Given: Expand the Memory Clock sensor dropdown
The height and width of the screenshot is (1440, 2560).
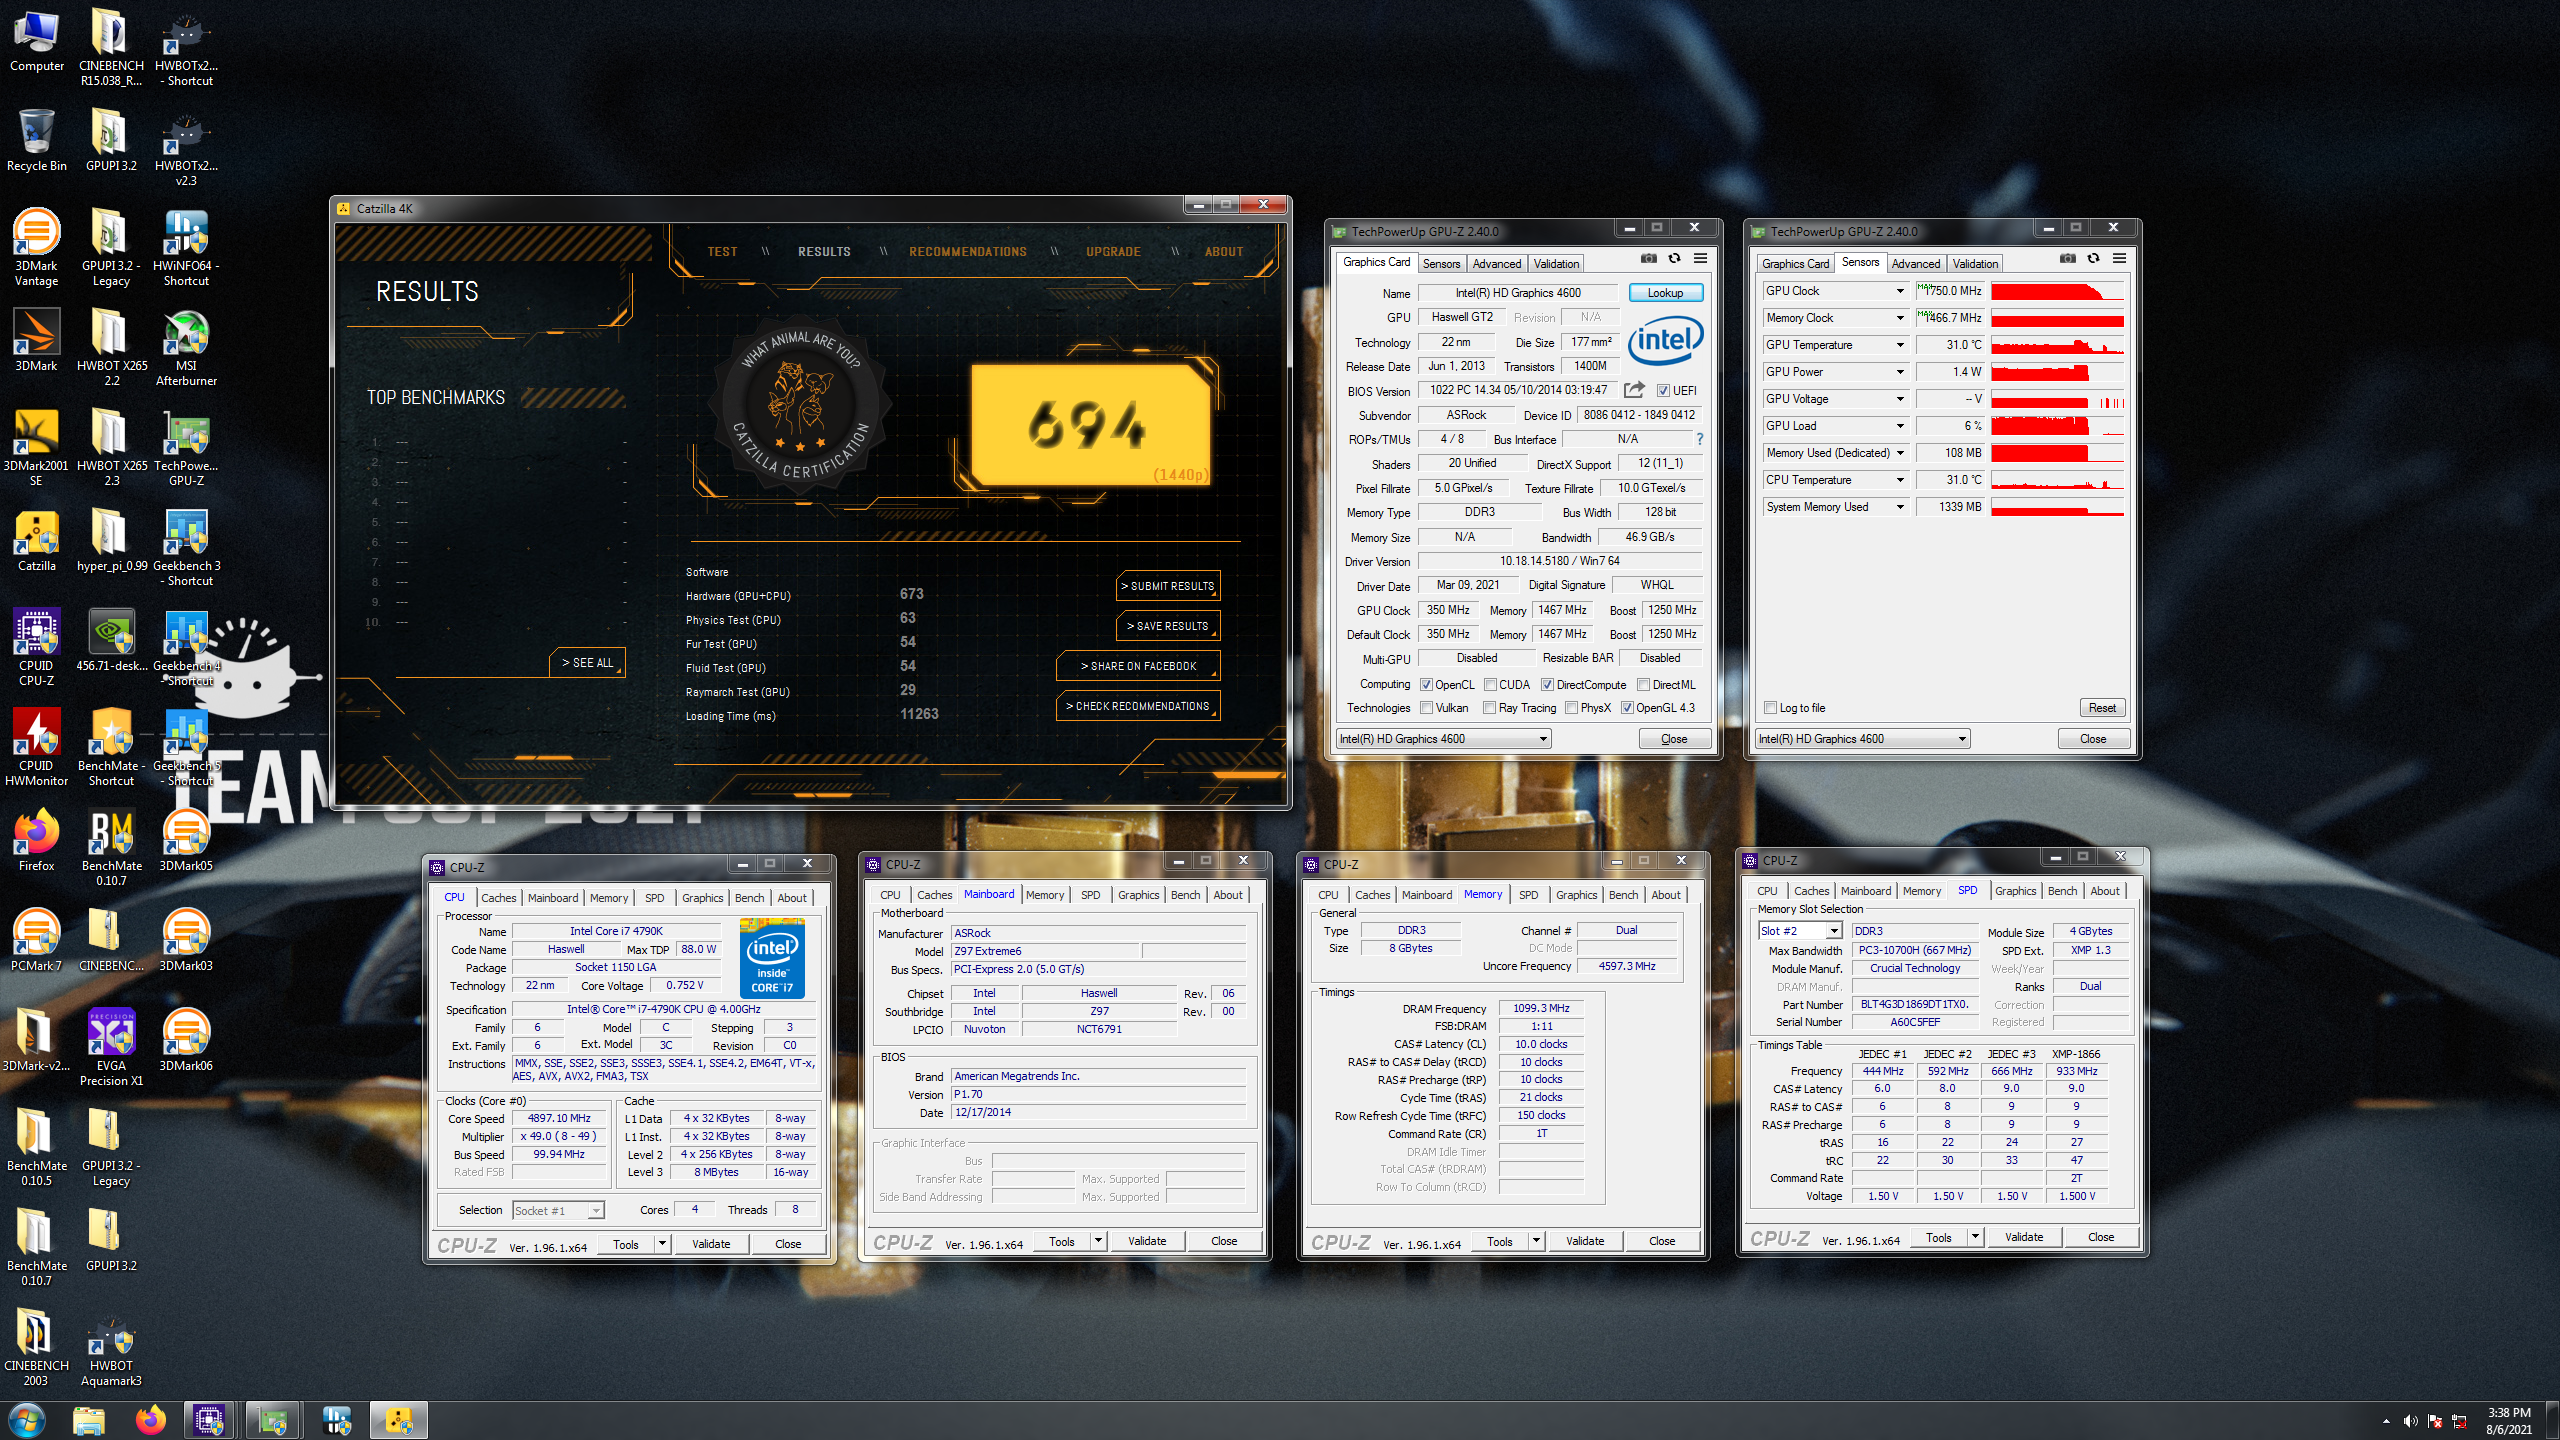Looking at the screenshot, I should (1900, 318).
